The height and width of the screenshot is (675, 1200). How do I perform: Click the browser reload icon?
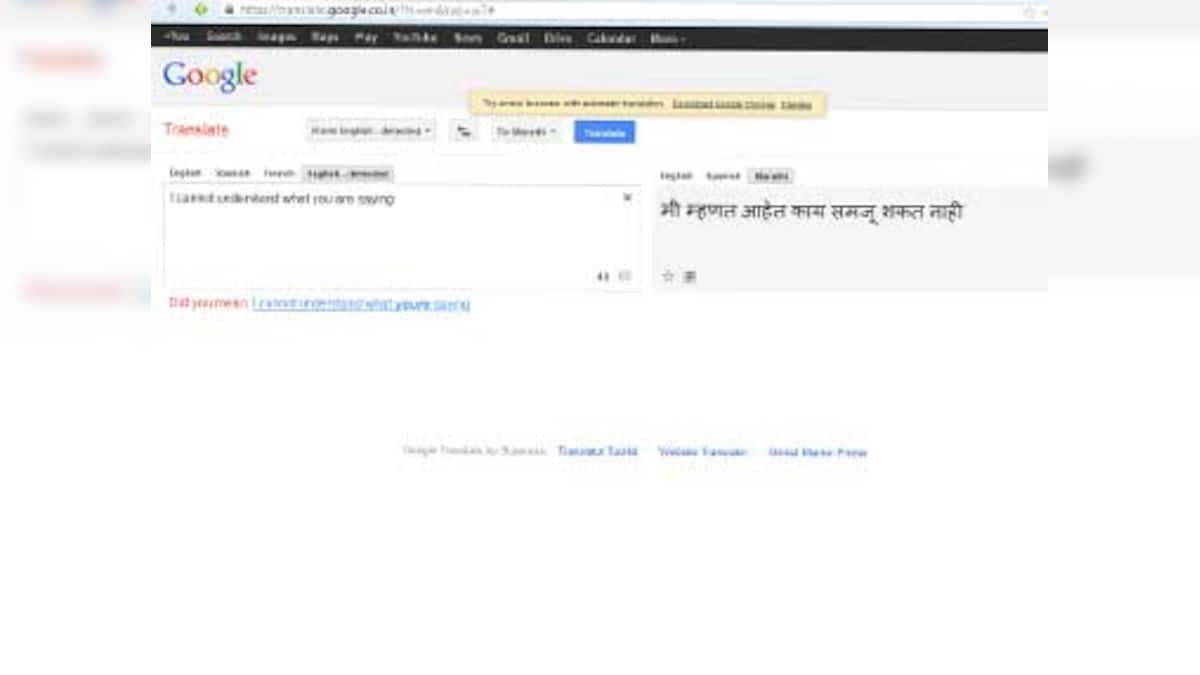coord(201,9)
